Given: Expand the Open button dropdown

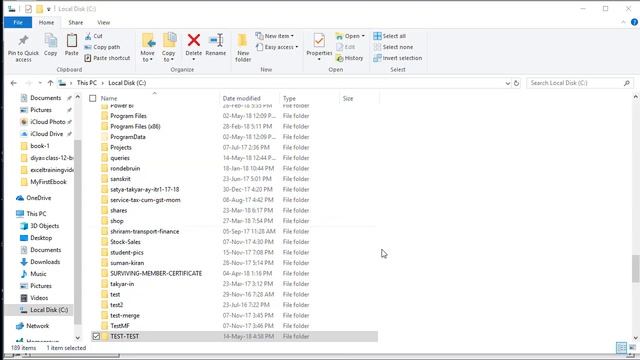Looking at the screenshot, I should click(363, 36).
